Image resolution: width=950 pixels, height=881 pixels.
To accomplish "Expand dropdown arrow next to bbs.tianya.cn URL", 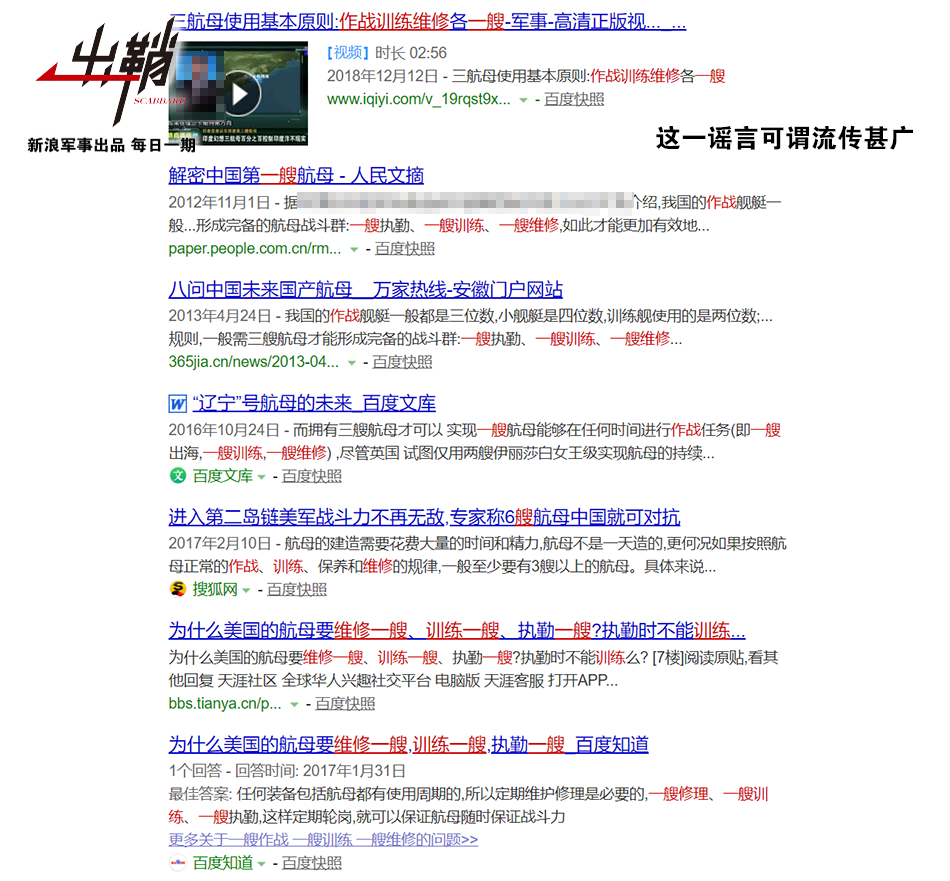I will point(294,705).
